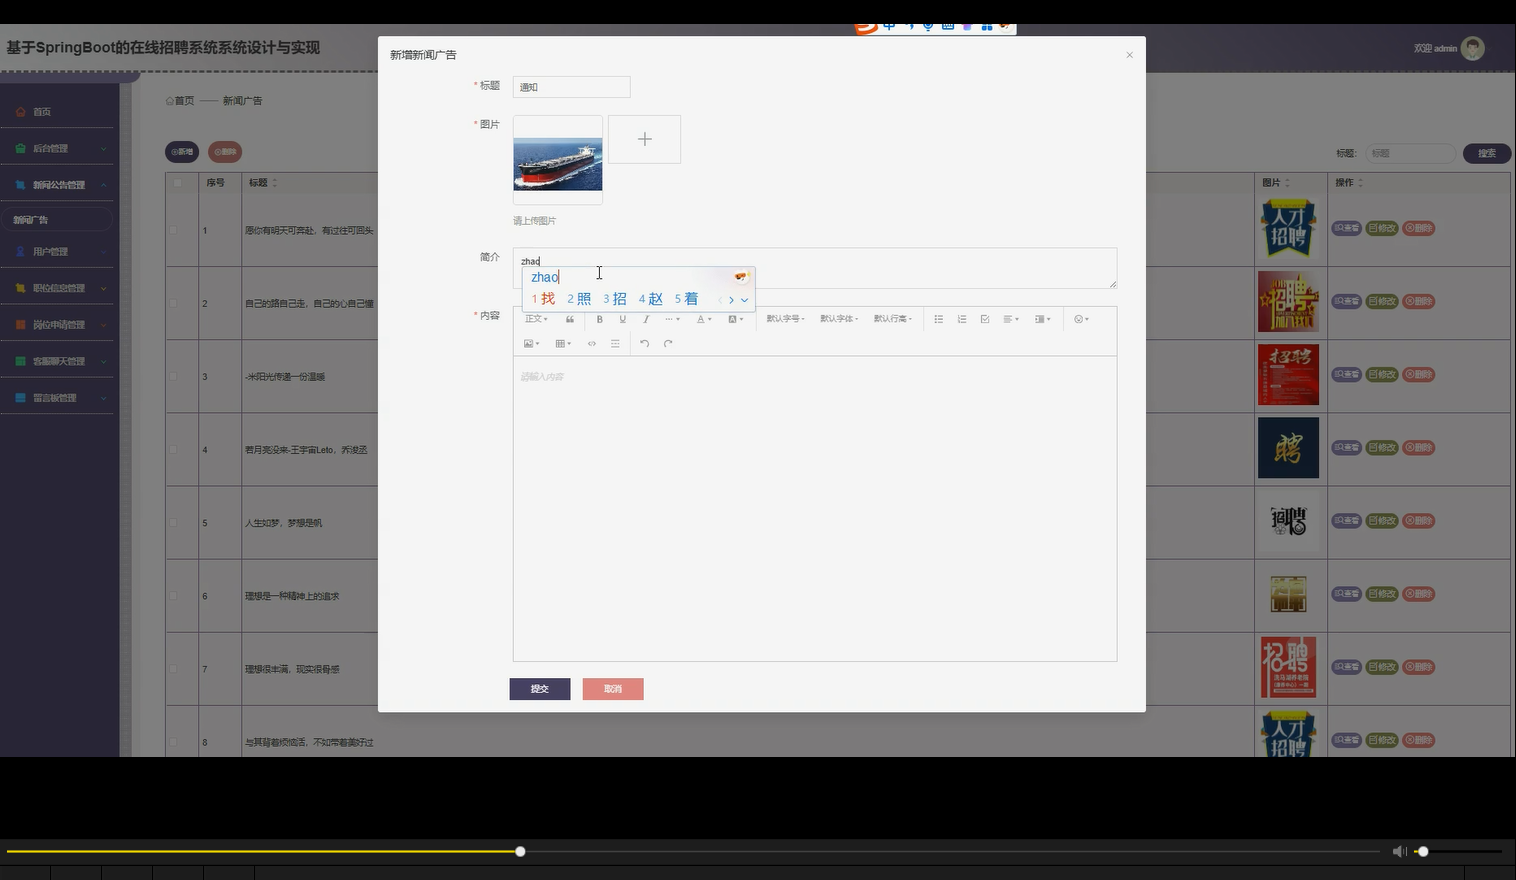Insert a horizontal divider line
Image resolution: width=1516 pixels, height=880 pixels.
615,343
